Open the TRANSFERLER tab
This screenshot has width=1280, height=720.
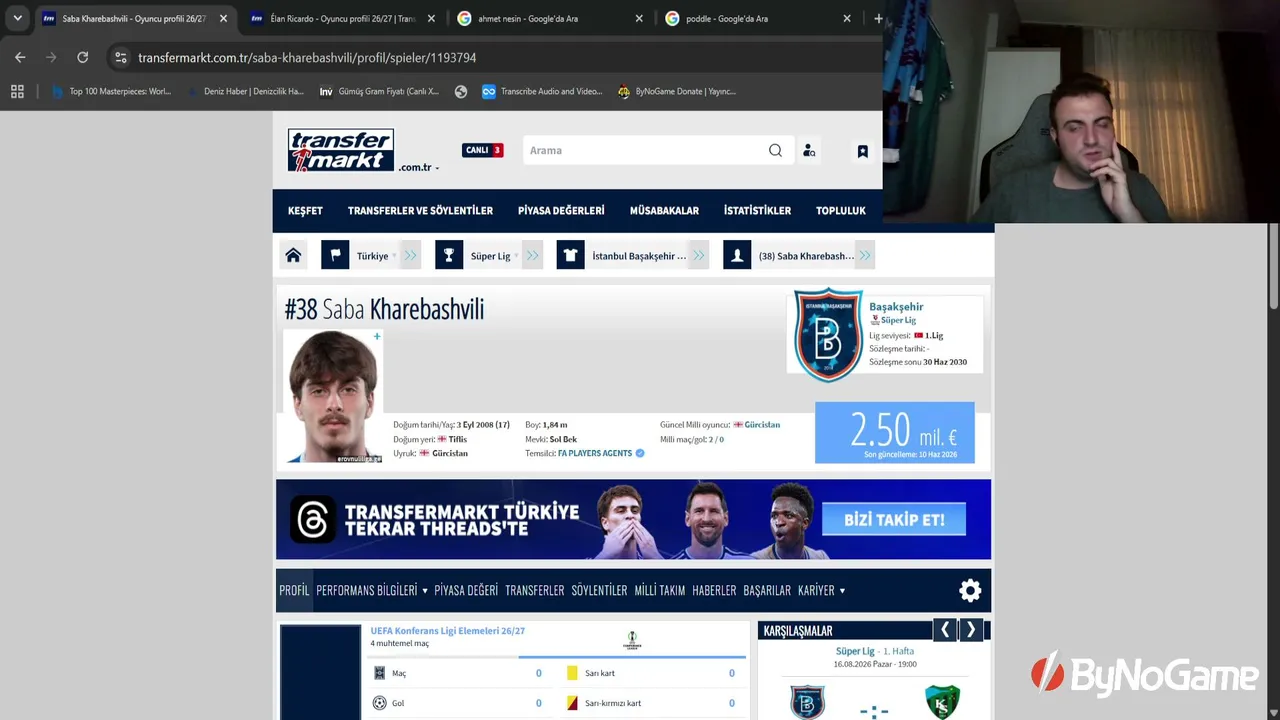[x=535, y=591]
